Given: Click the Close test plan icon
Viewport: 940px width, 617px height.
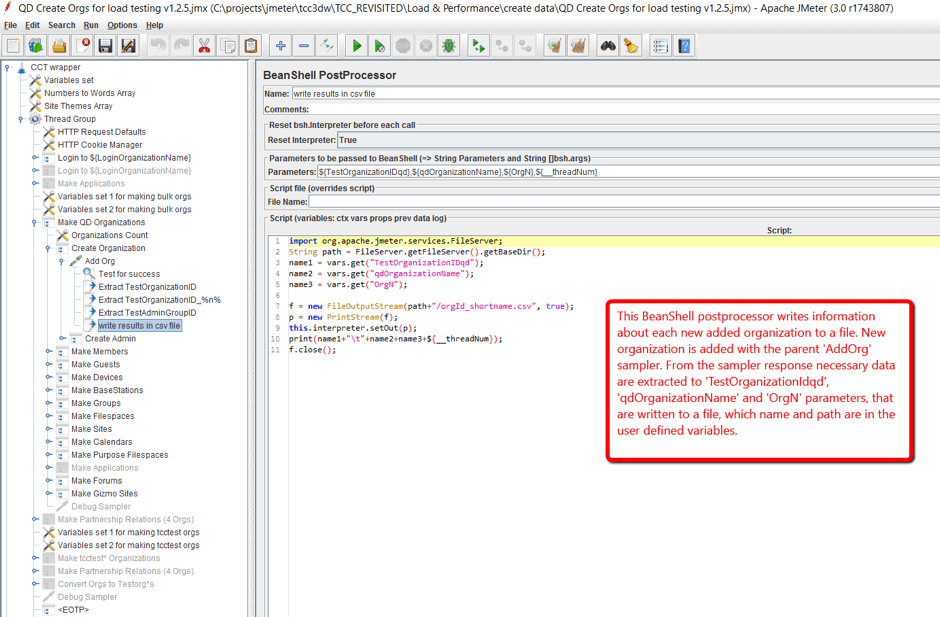Looking at the screenshot, I should (x=82, y=46).
